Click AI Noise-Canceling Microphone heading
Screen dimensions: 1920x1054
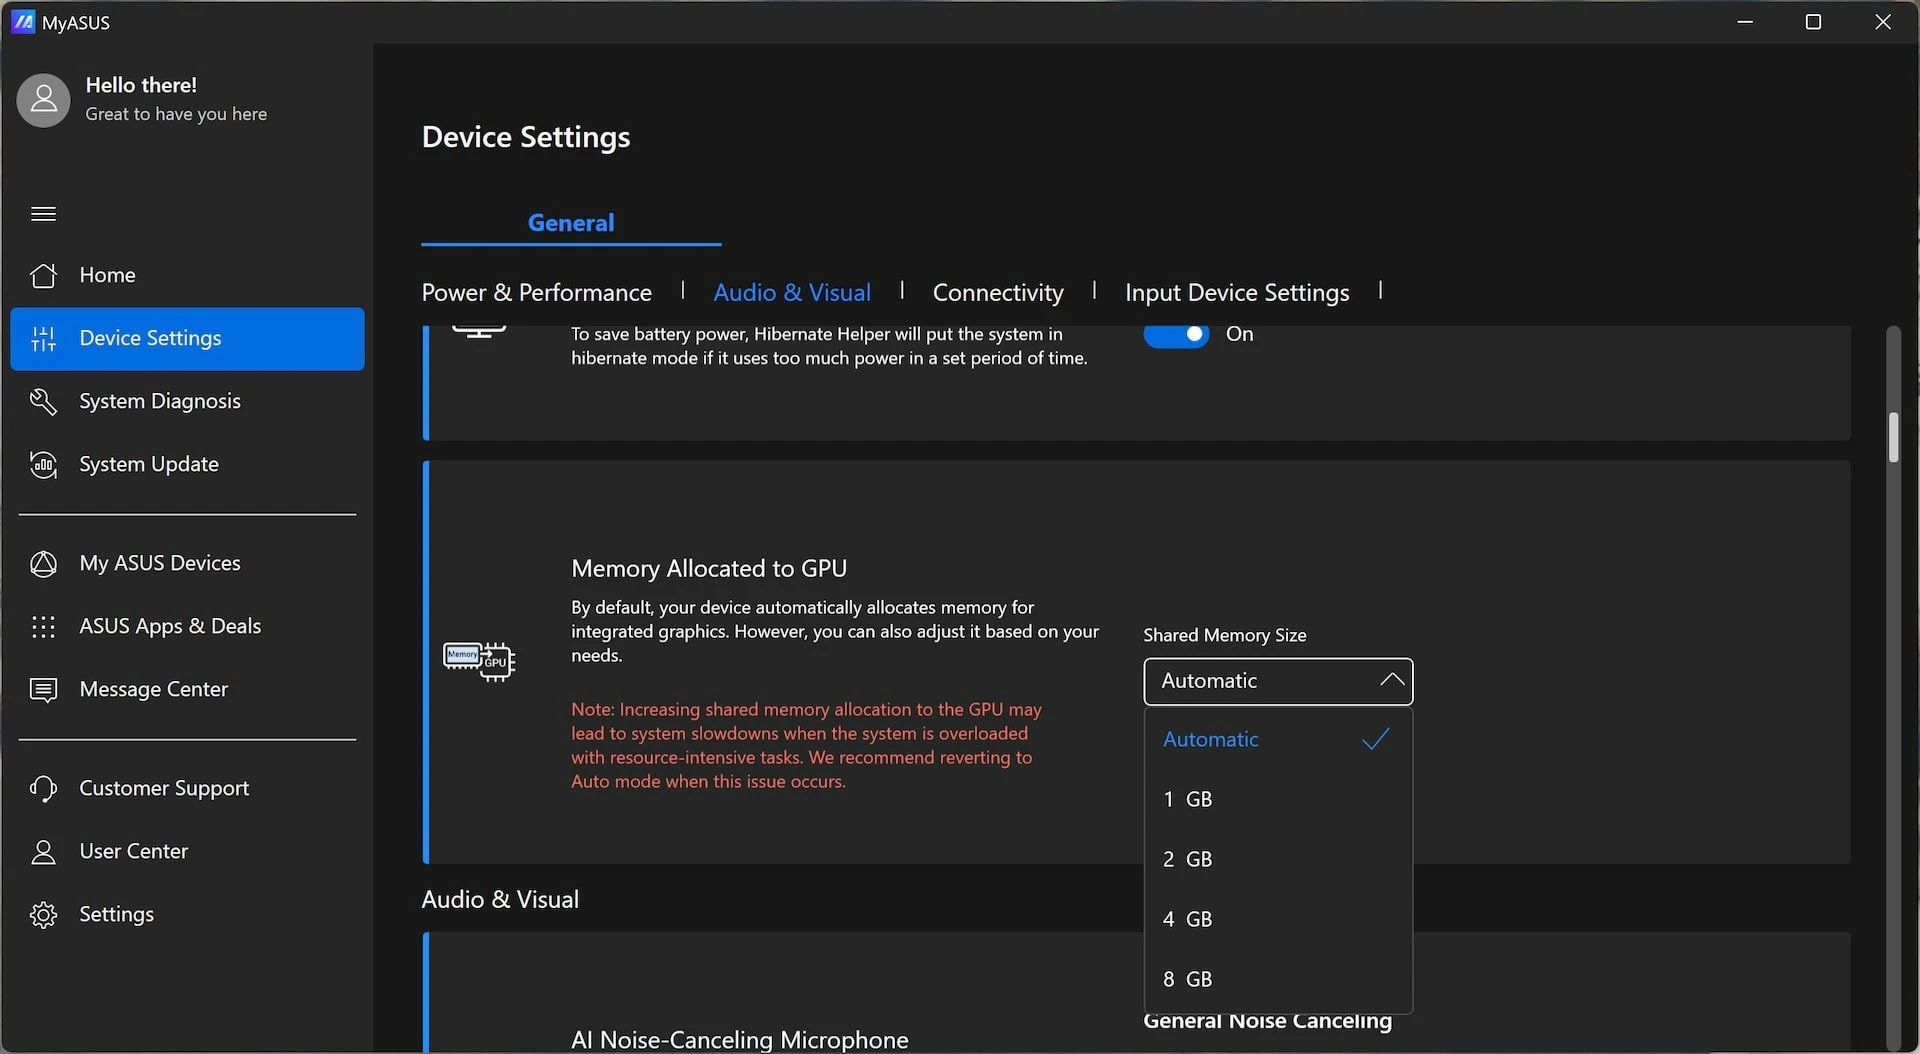pos(740,1039)
